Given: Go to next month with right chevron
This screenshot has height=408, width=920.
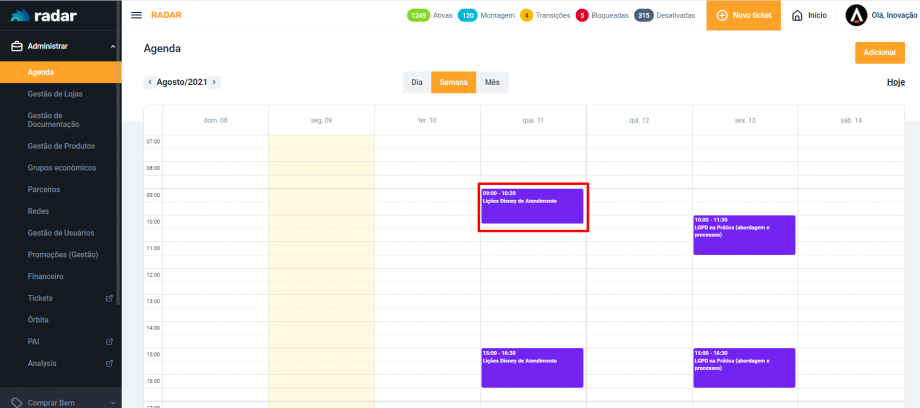Looking at the screenshot, I should tap(214, 82).
